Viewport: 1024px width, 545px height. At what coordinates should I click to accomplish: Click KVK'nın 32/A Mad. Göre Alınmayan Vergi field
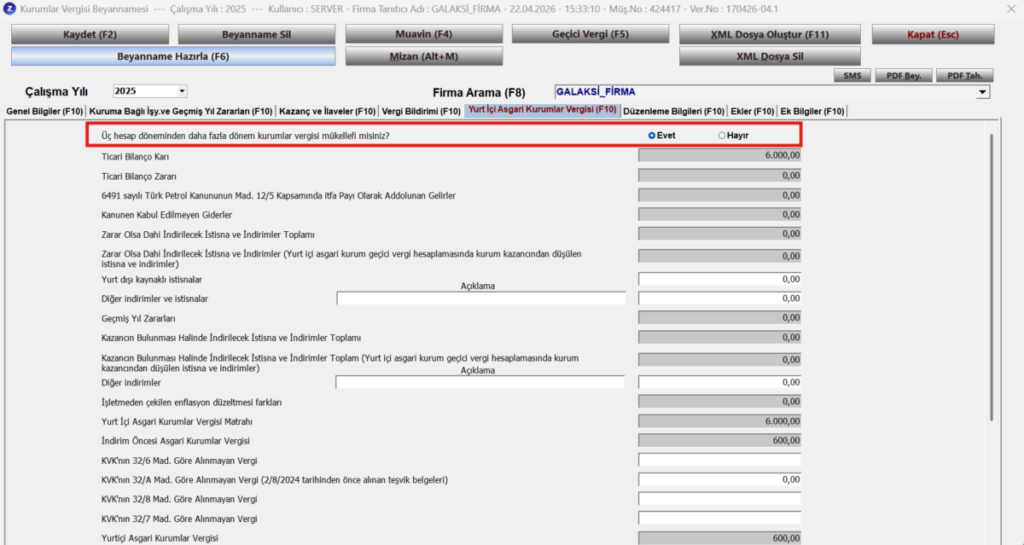click(720, 480)
